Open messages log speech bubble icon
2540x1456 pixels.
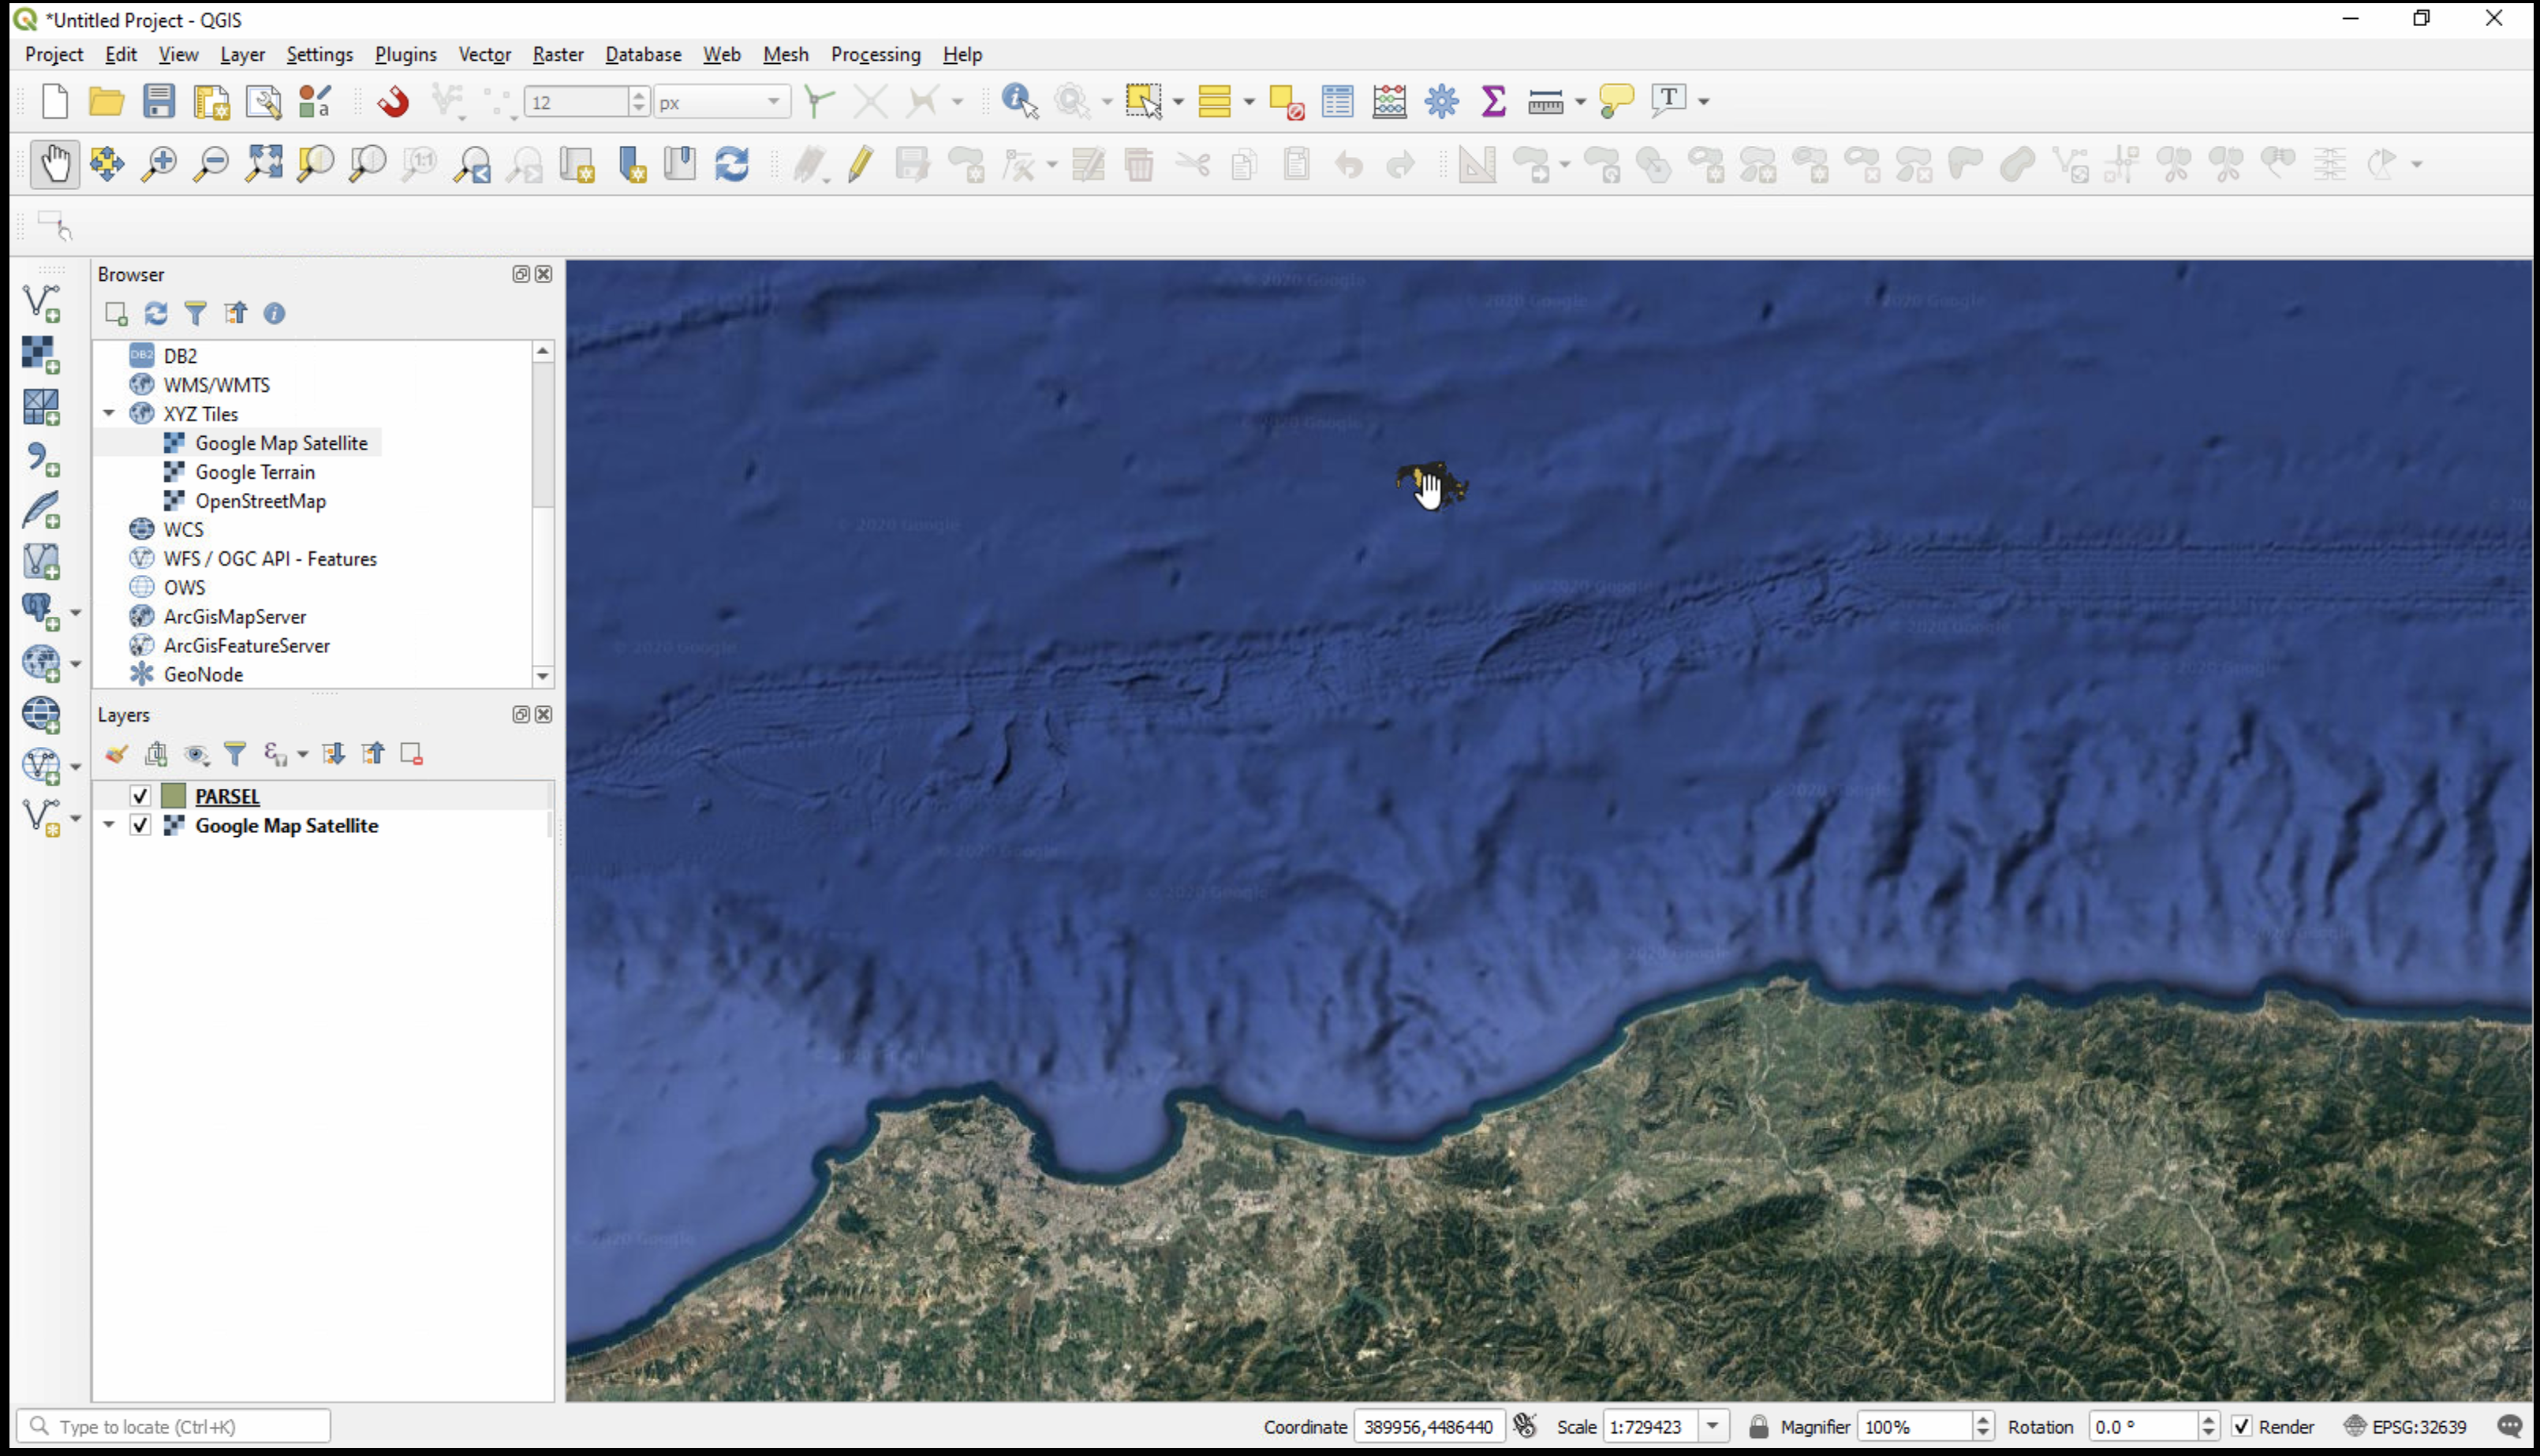click(x=2509, y=1426)
